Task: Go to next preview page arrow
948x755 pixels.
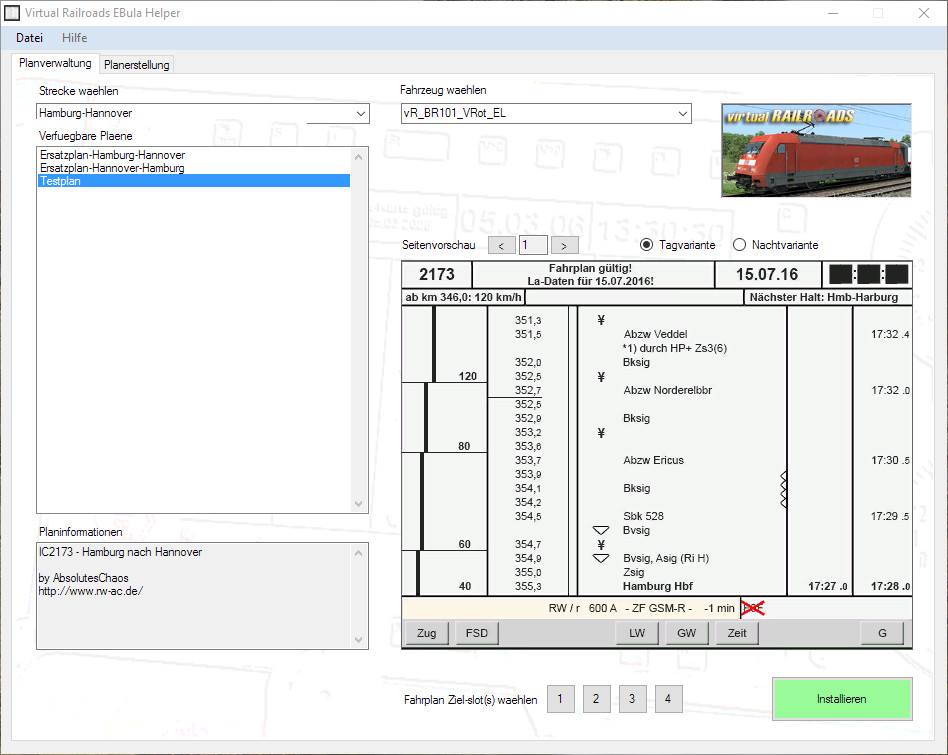Action: pos(564,245)
